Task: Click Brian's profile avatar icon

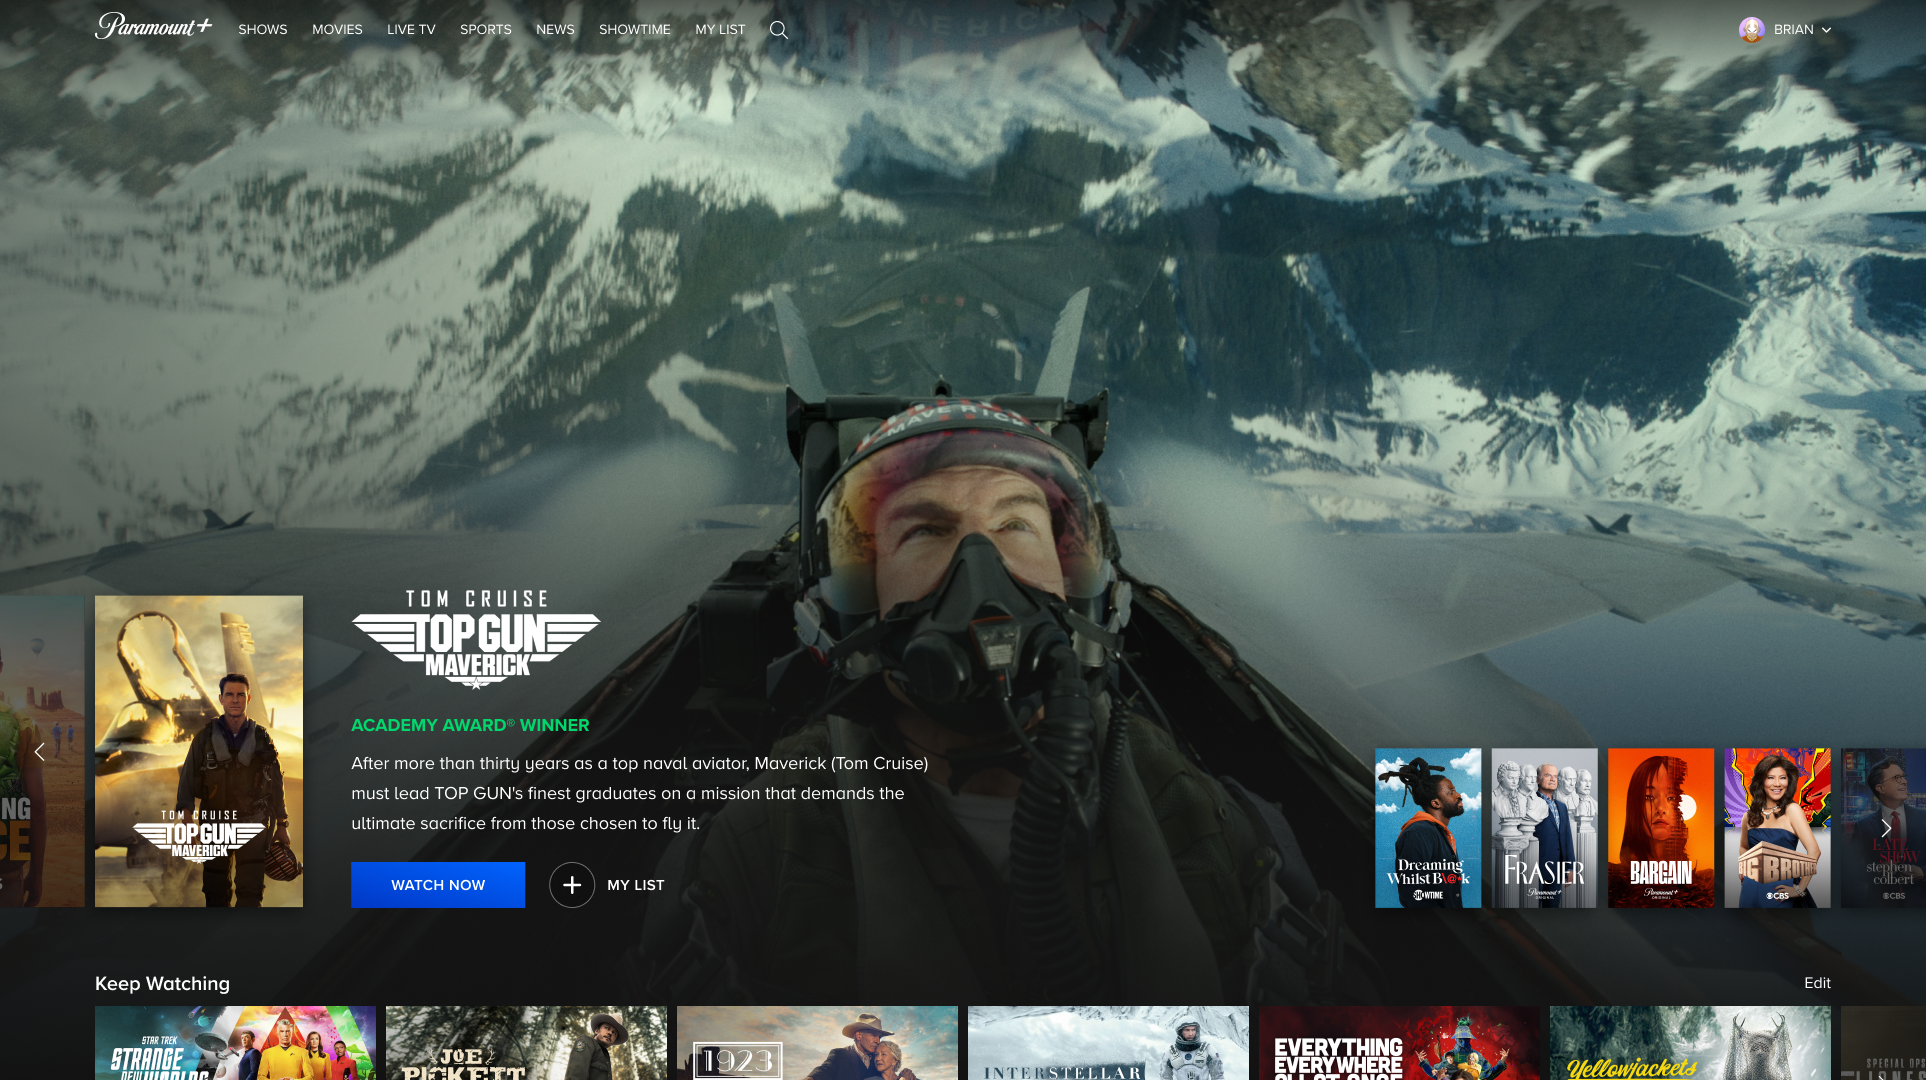Action: [1751, 30]
